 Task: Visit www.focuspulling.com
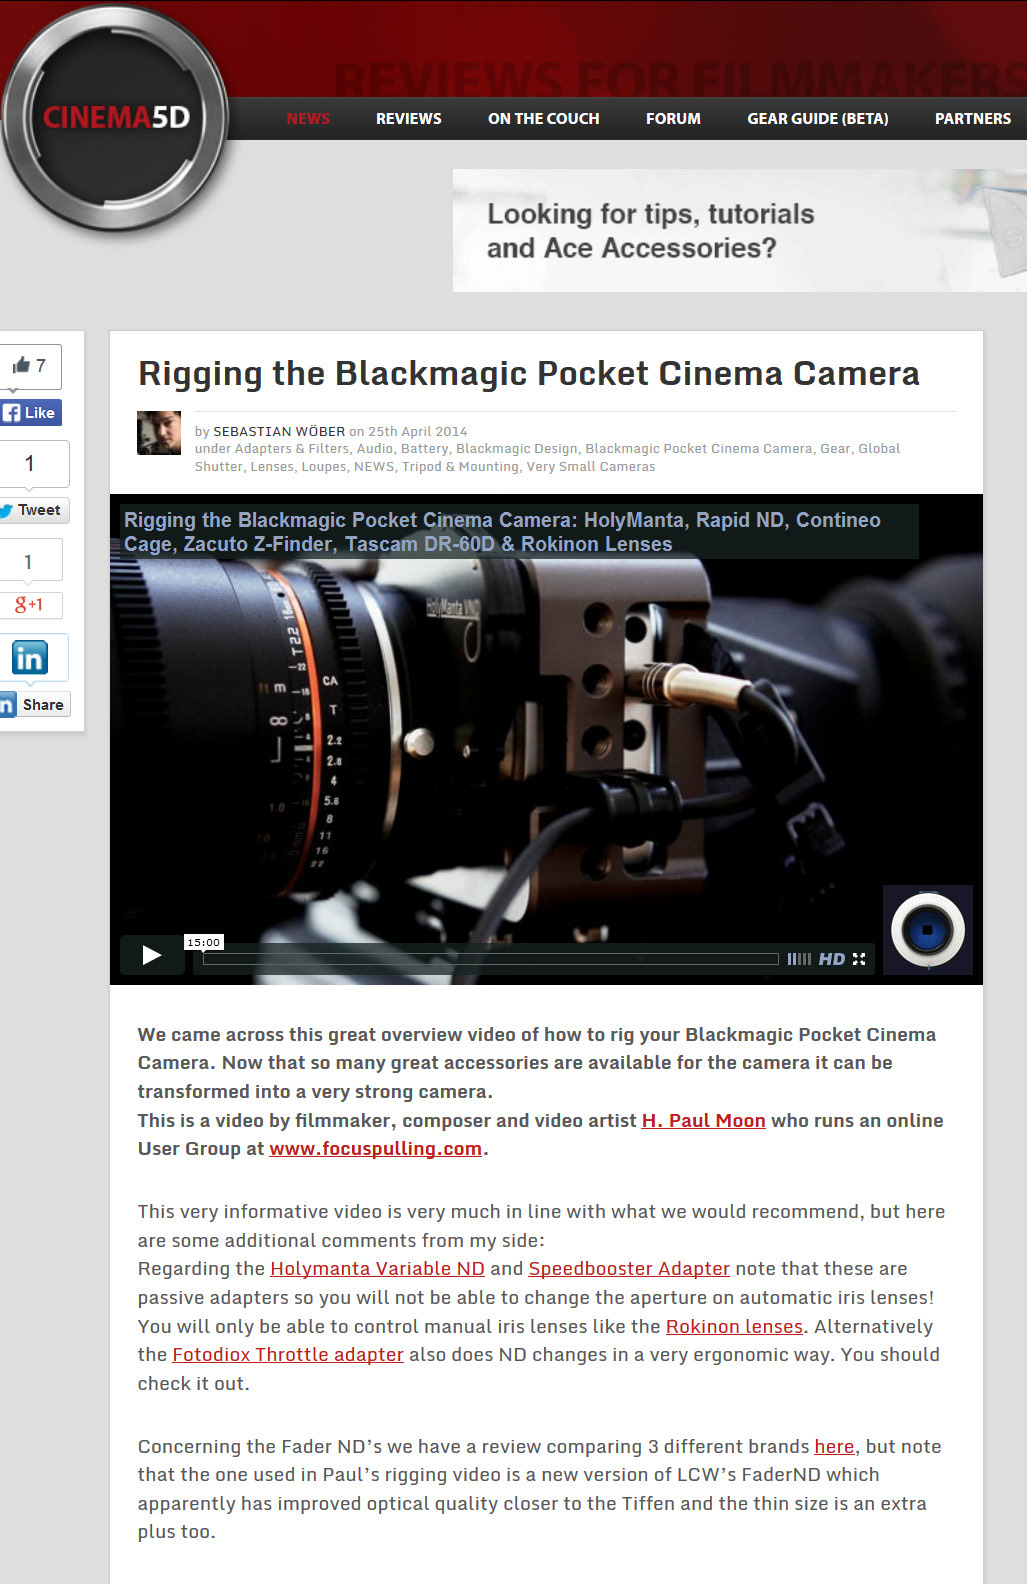(x=376, y=1149)
